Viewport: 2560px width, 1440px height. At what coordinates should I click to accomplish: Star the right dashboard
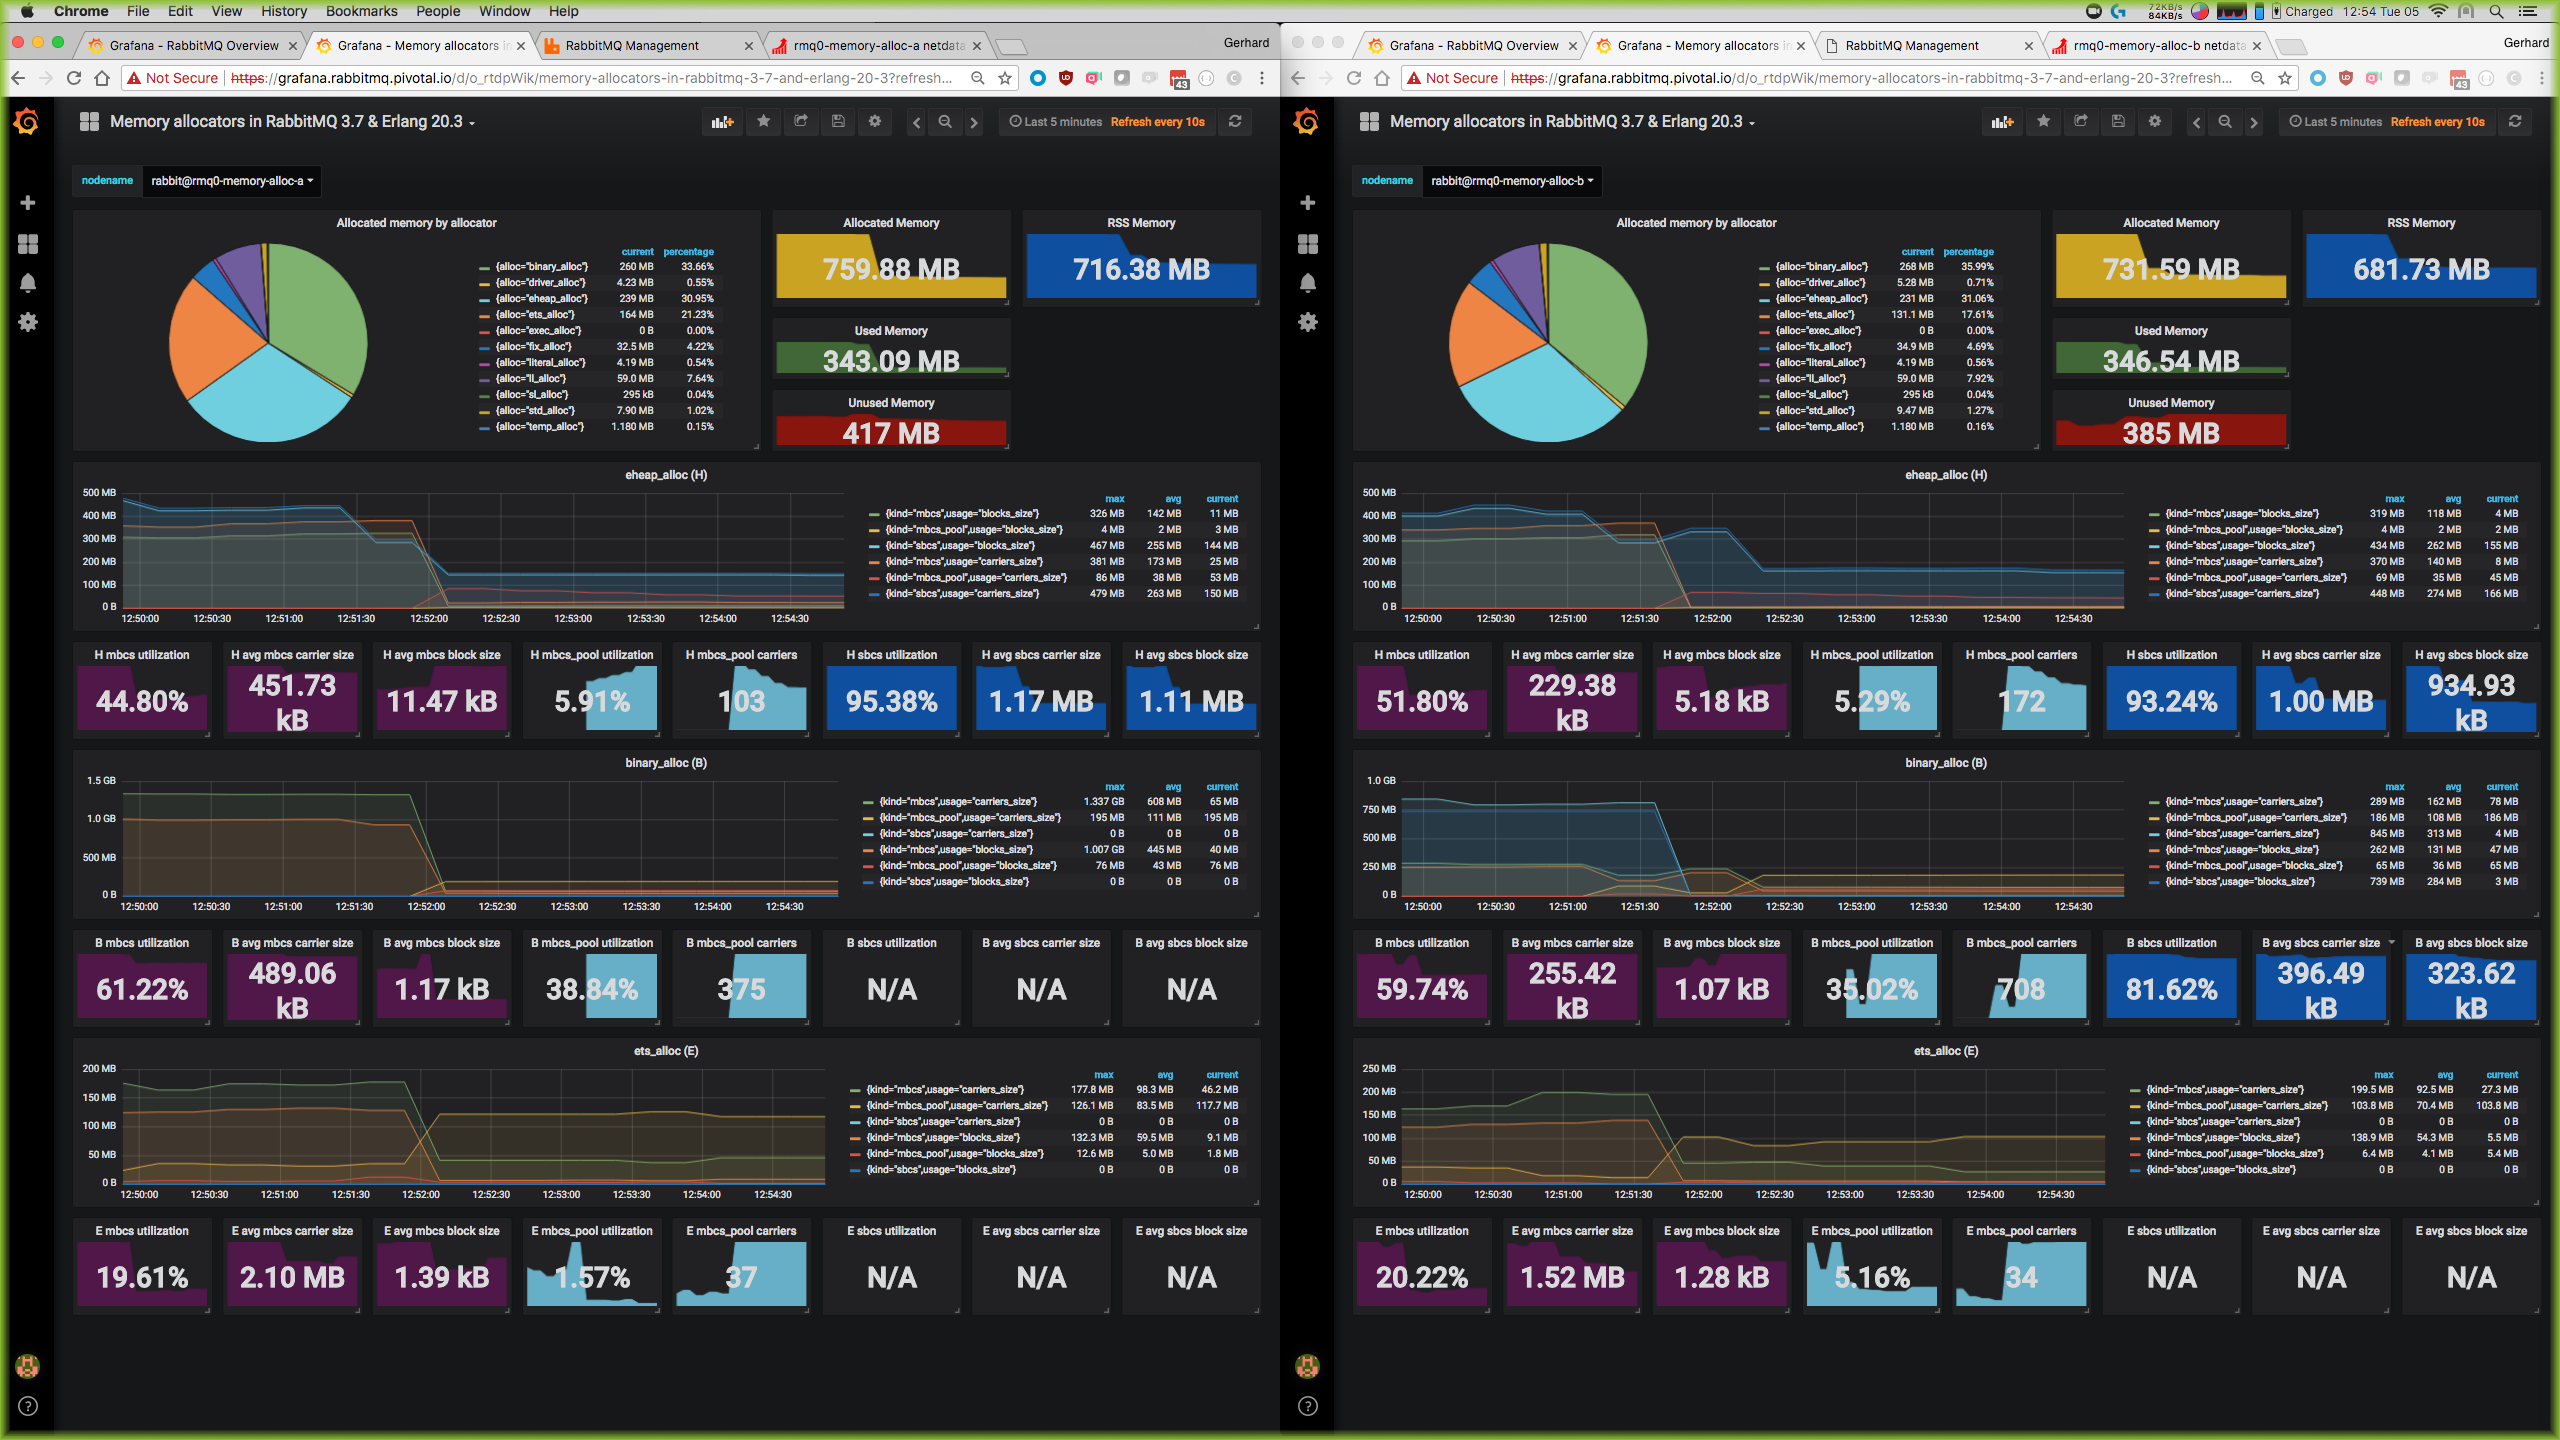2044,121
